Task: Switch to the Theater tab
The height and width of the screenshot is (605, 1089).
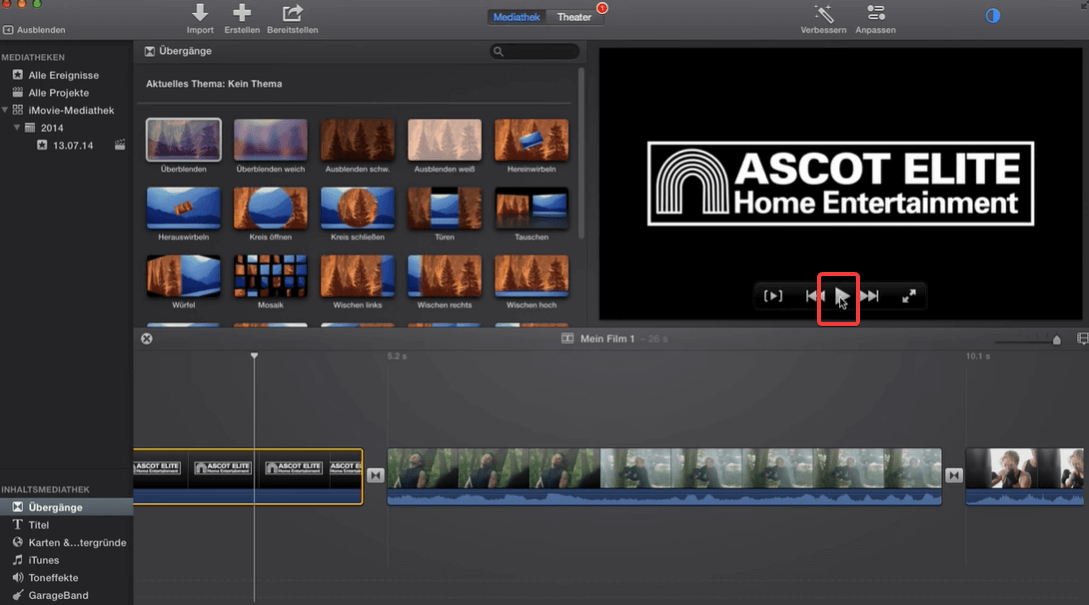Action: click(x=574, y=17)
